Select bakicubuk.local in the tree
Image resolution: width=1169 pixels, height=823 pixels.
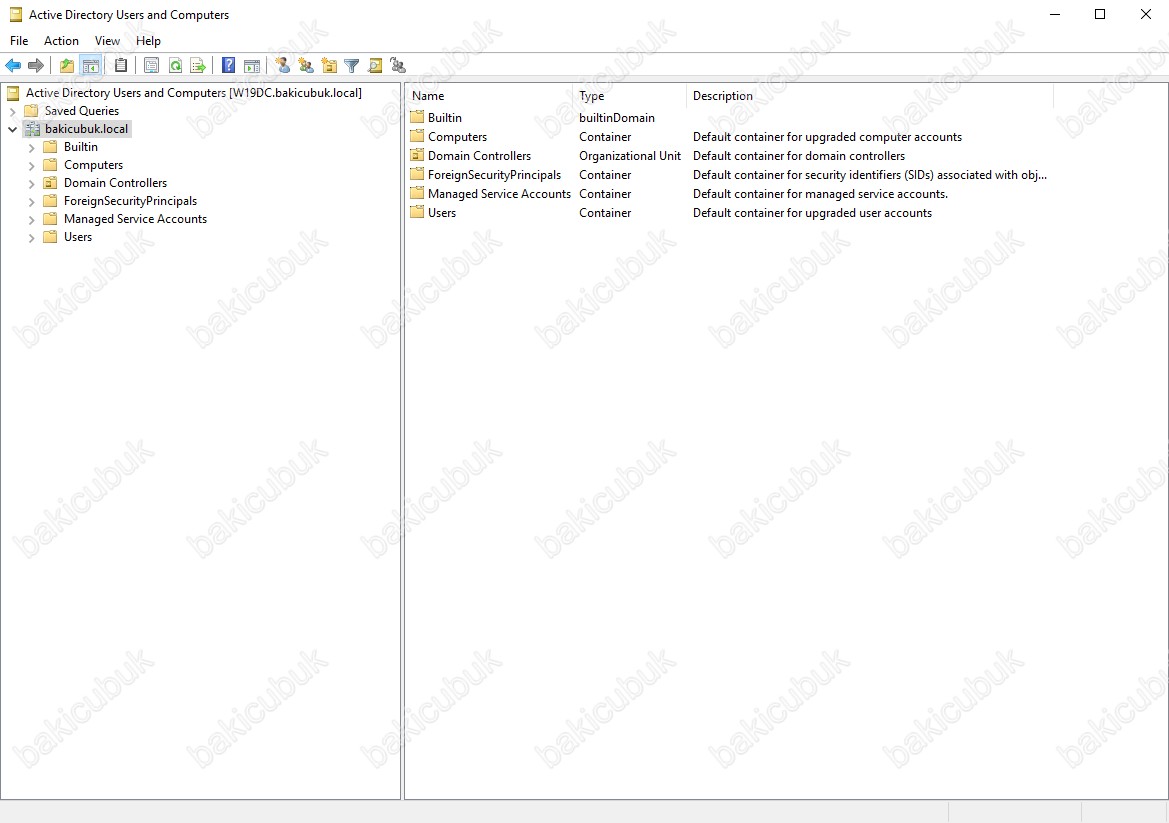pos(86,129)
